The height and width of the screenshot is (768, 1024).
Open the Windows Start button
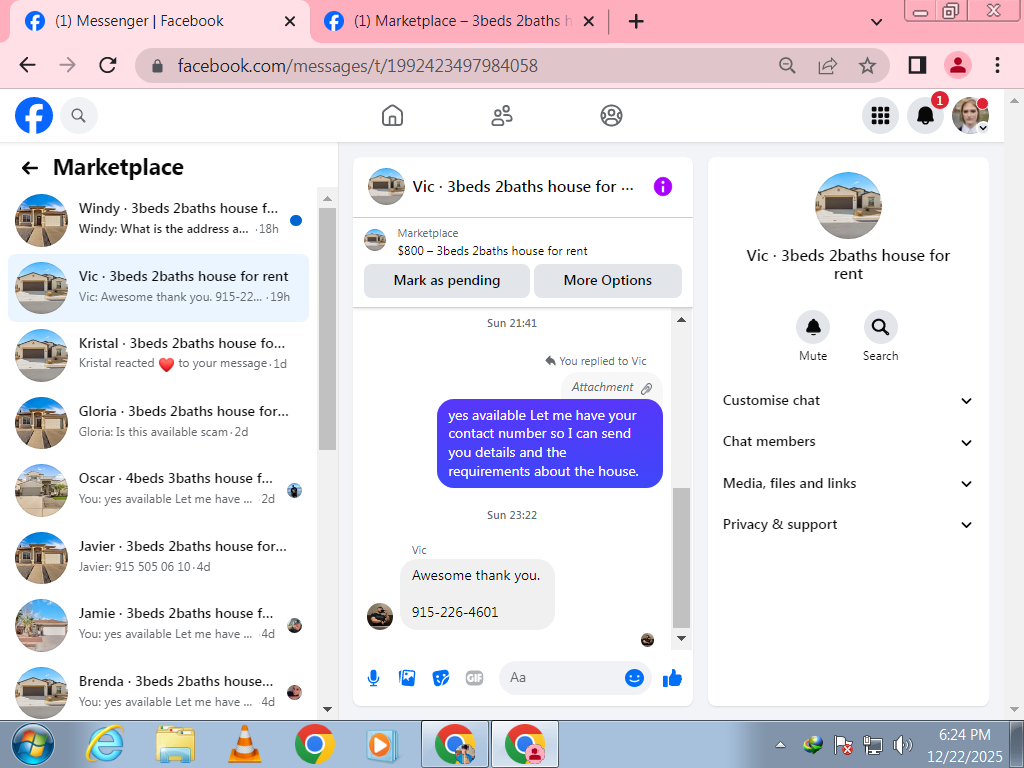pyautogui.click(x=33, y=744)
